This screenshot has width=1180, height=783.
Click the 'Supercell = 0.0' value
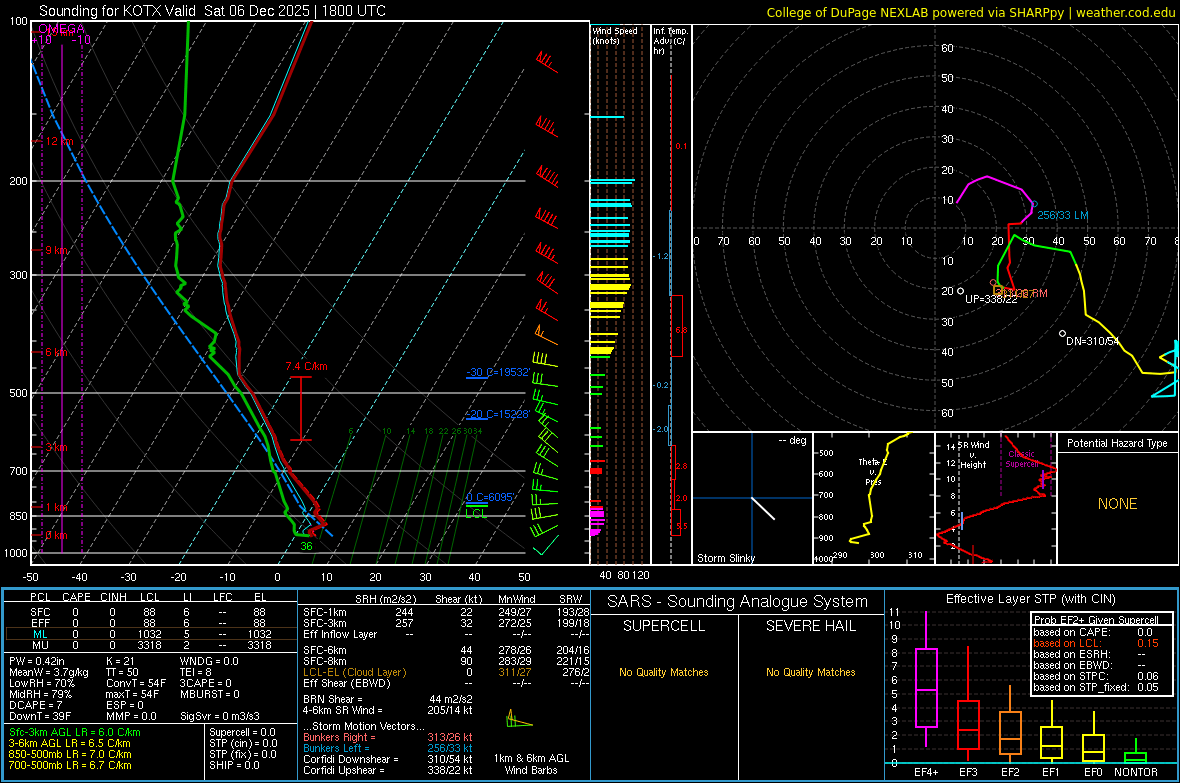click(242, 732)
